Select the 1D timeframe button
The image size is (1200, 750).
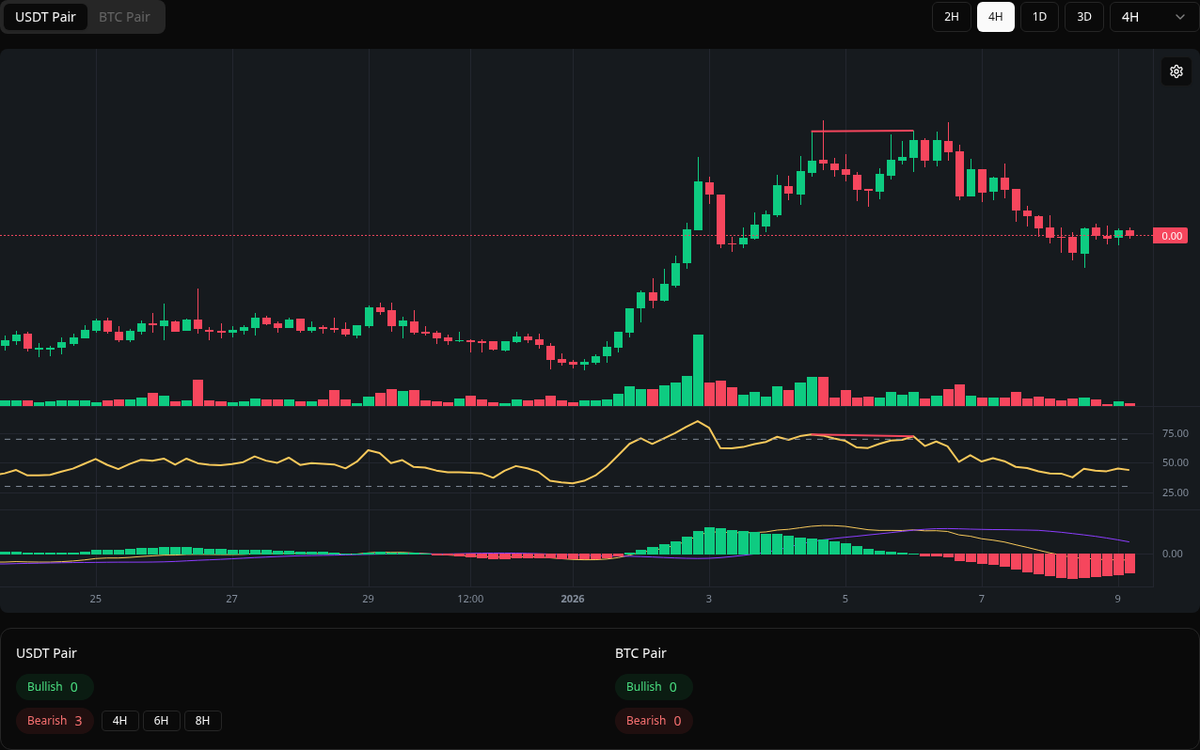tap(1039, 17)
